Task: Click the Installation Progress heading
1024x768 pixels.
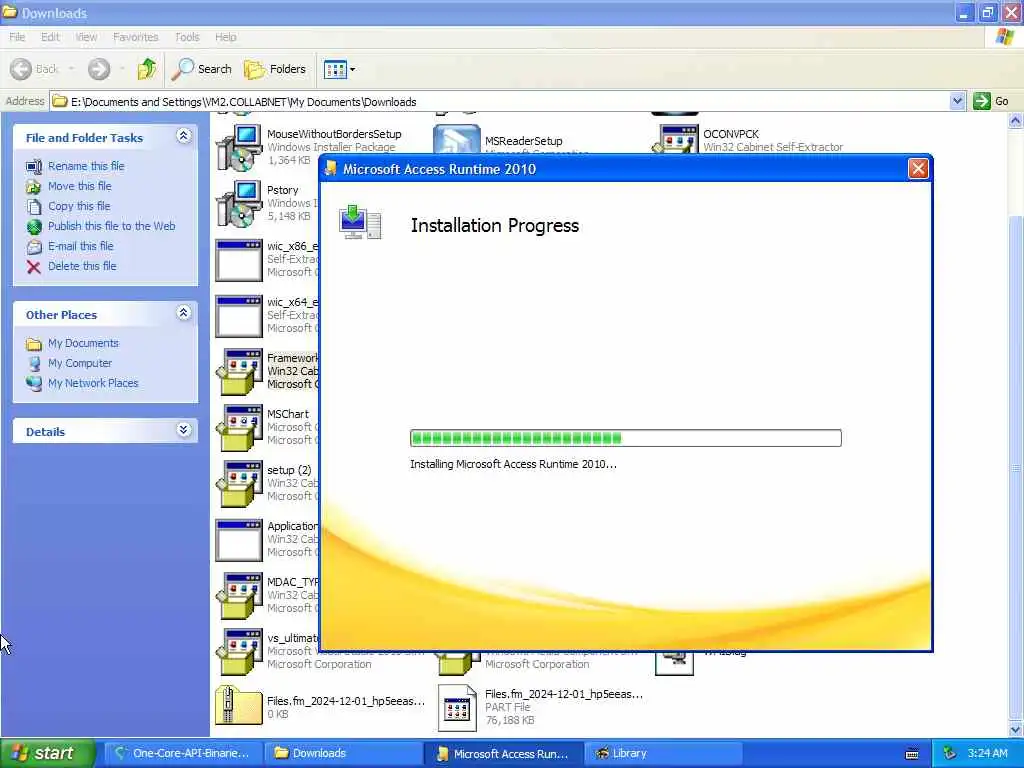Action: pos(494,225)
